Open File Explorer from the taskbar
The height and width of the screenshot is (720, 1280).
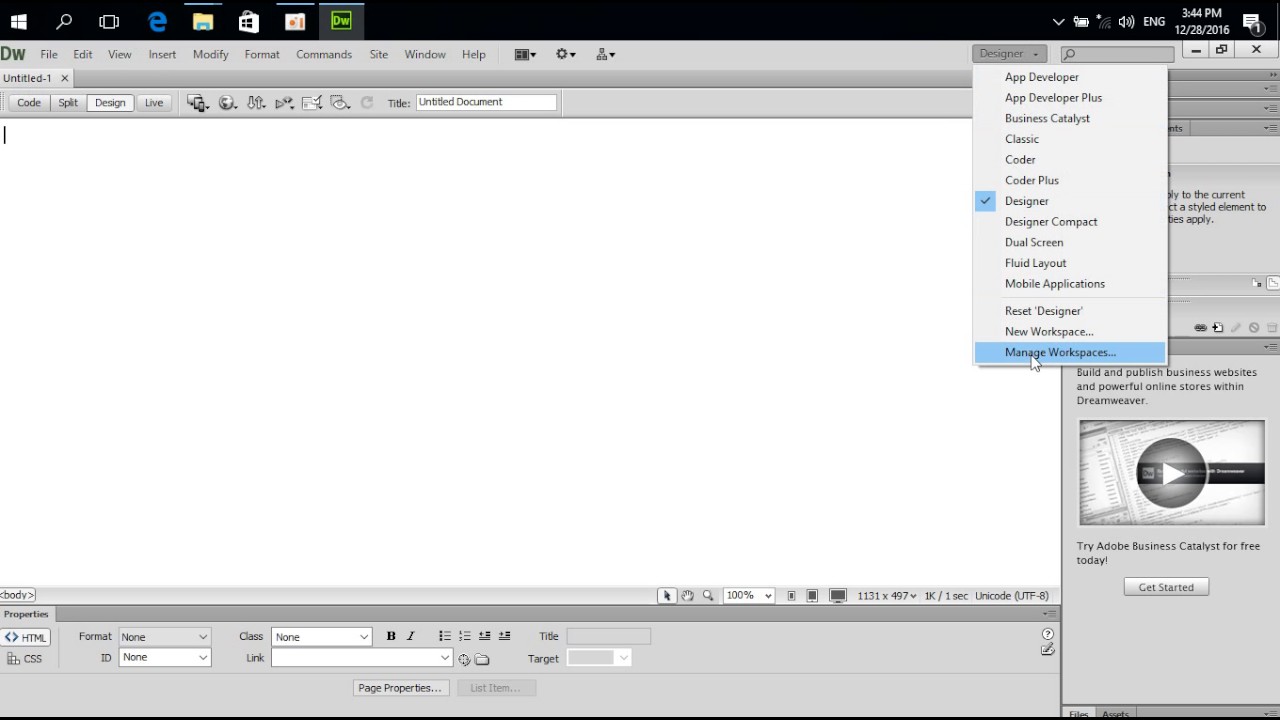coord(203,21)
